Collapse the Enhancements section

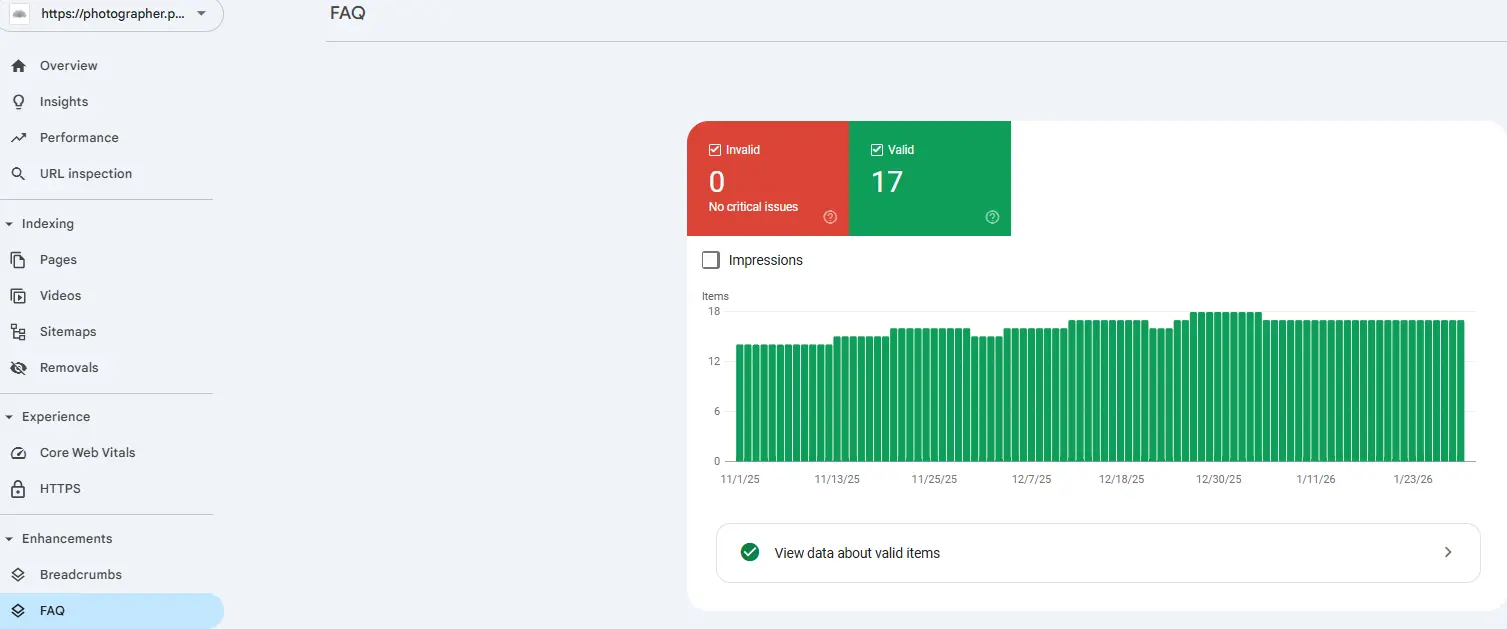click(x=10, y=538)
